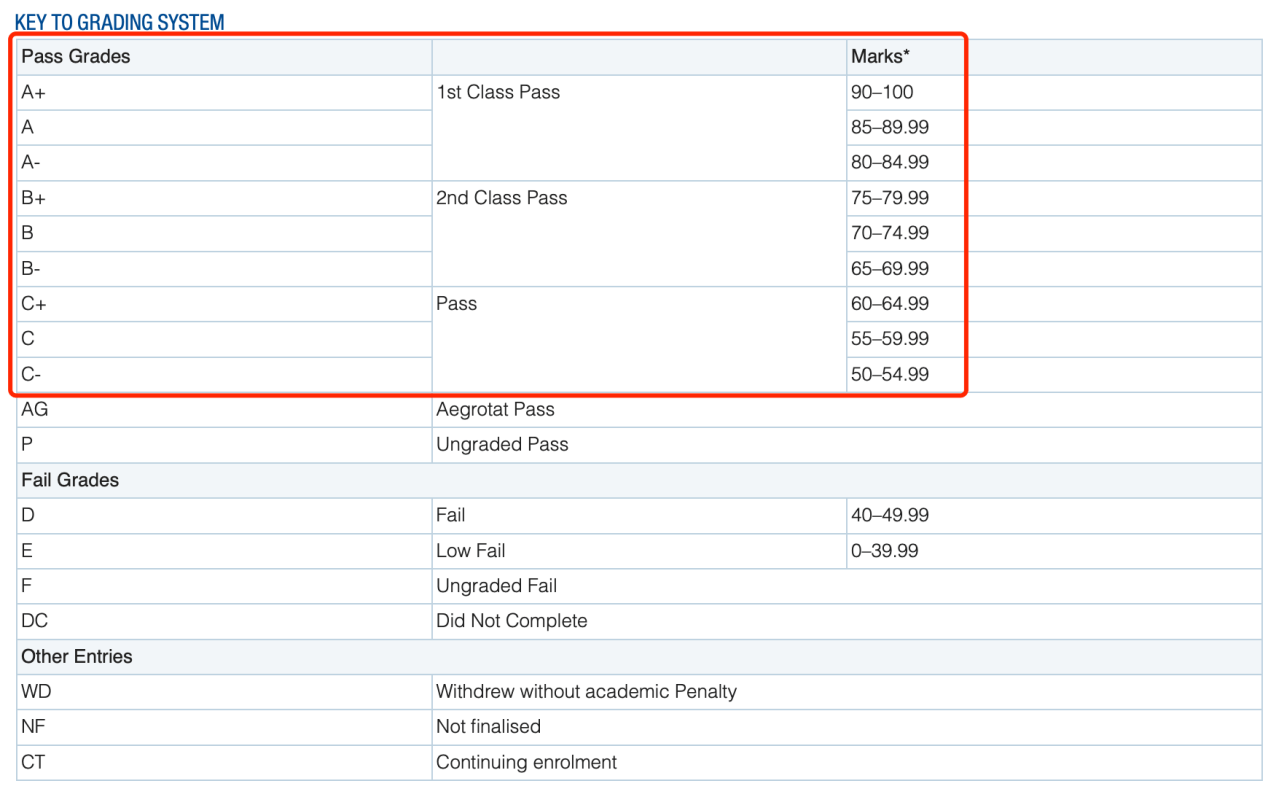Select the 50–54.99 marks cell
Screen dimensions: 1268x789
(x=889, y=375)
